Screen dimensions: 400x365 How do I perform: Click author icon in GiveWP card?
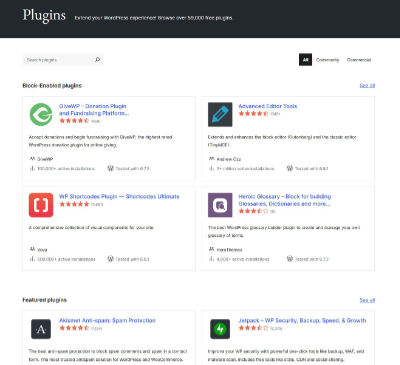32,159
